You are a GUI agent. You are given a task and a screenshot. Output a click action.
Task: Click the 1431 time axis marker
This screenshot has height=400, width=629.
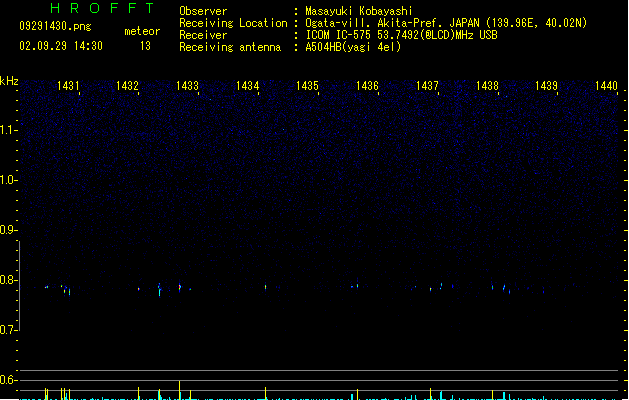[x=68, y=86]
